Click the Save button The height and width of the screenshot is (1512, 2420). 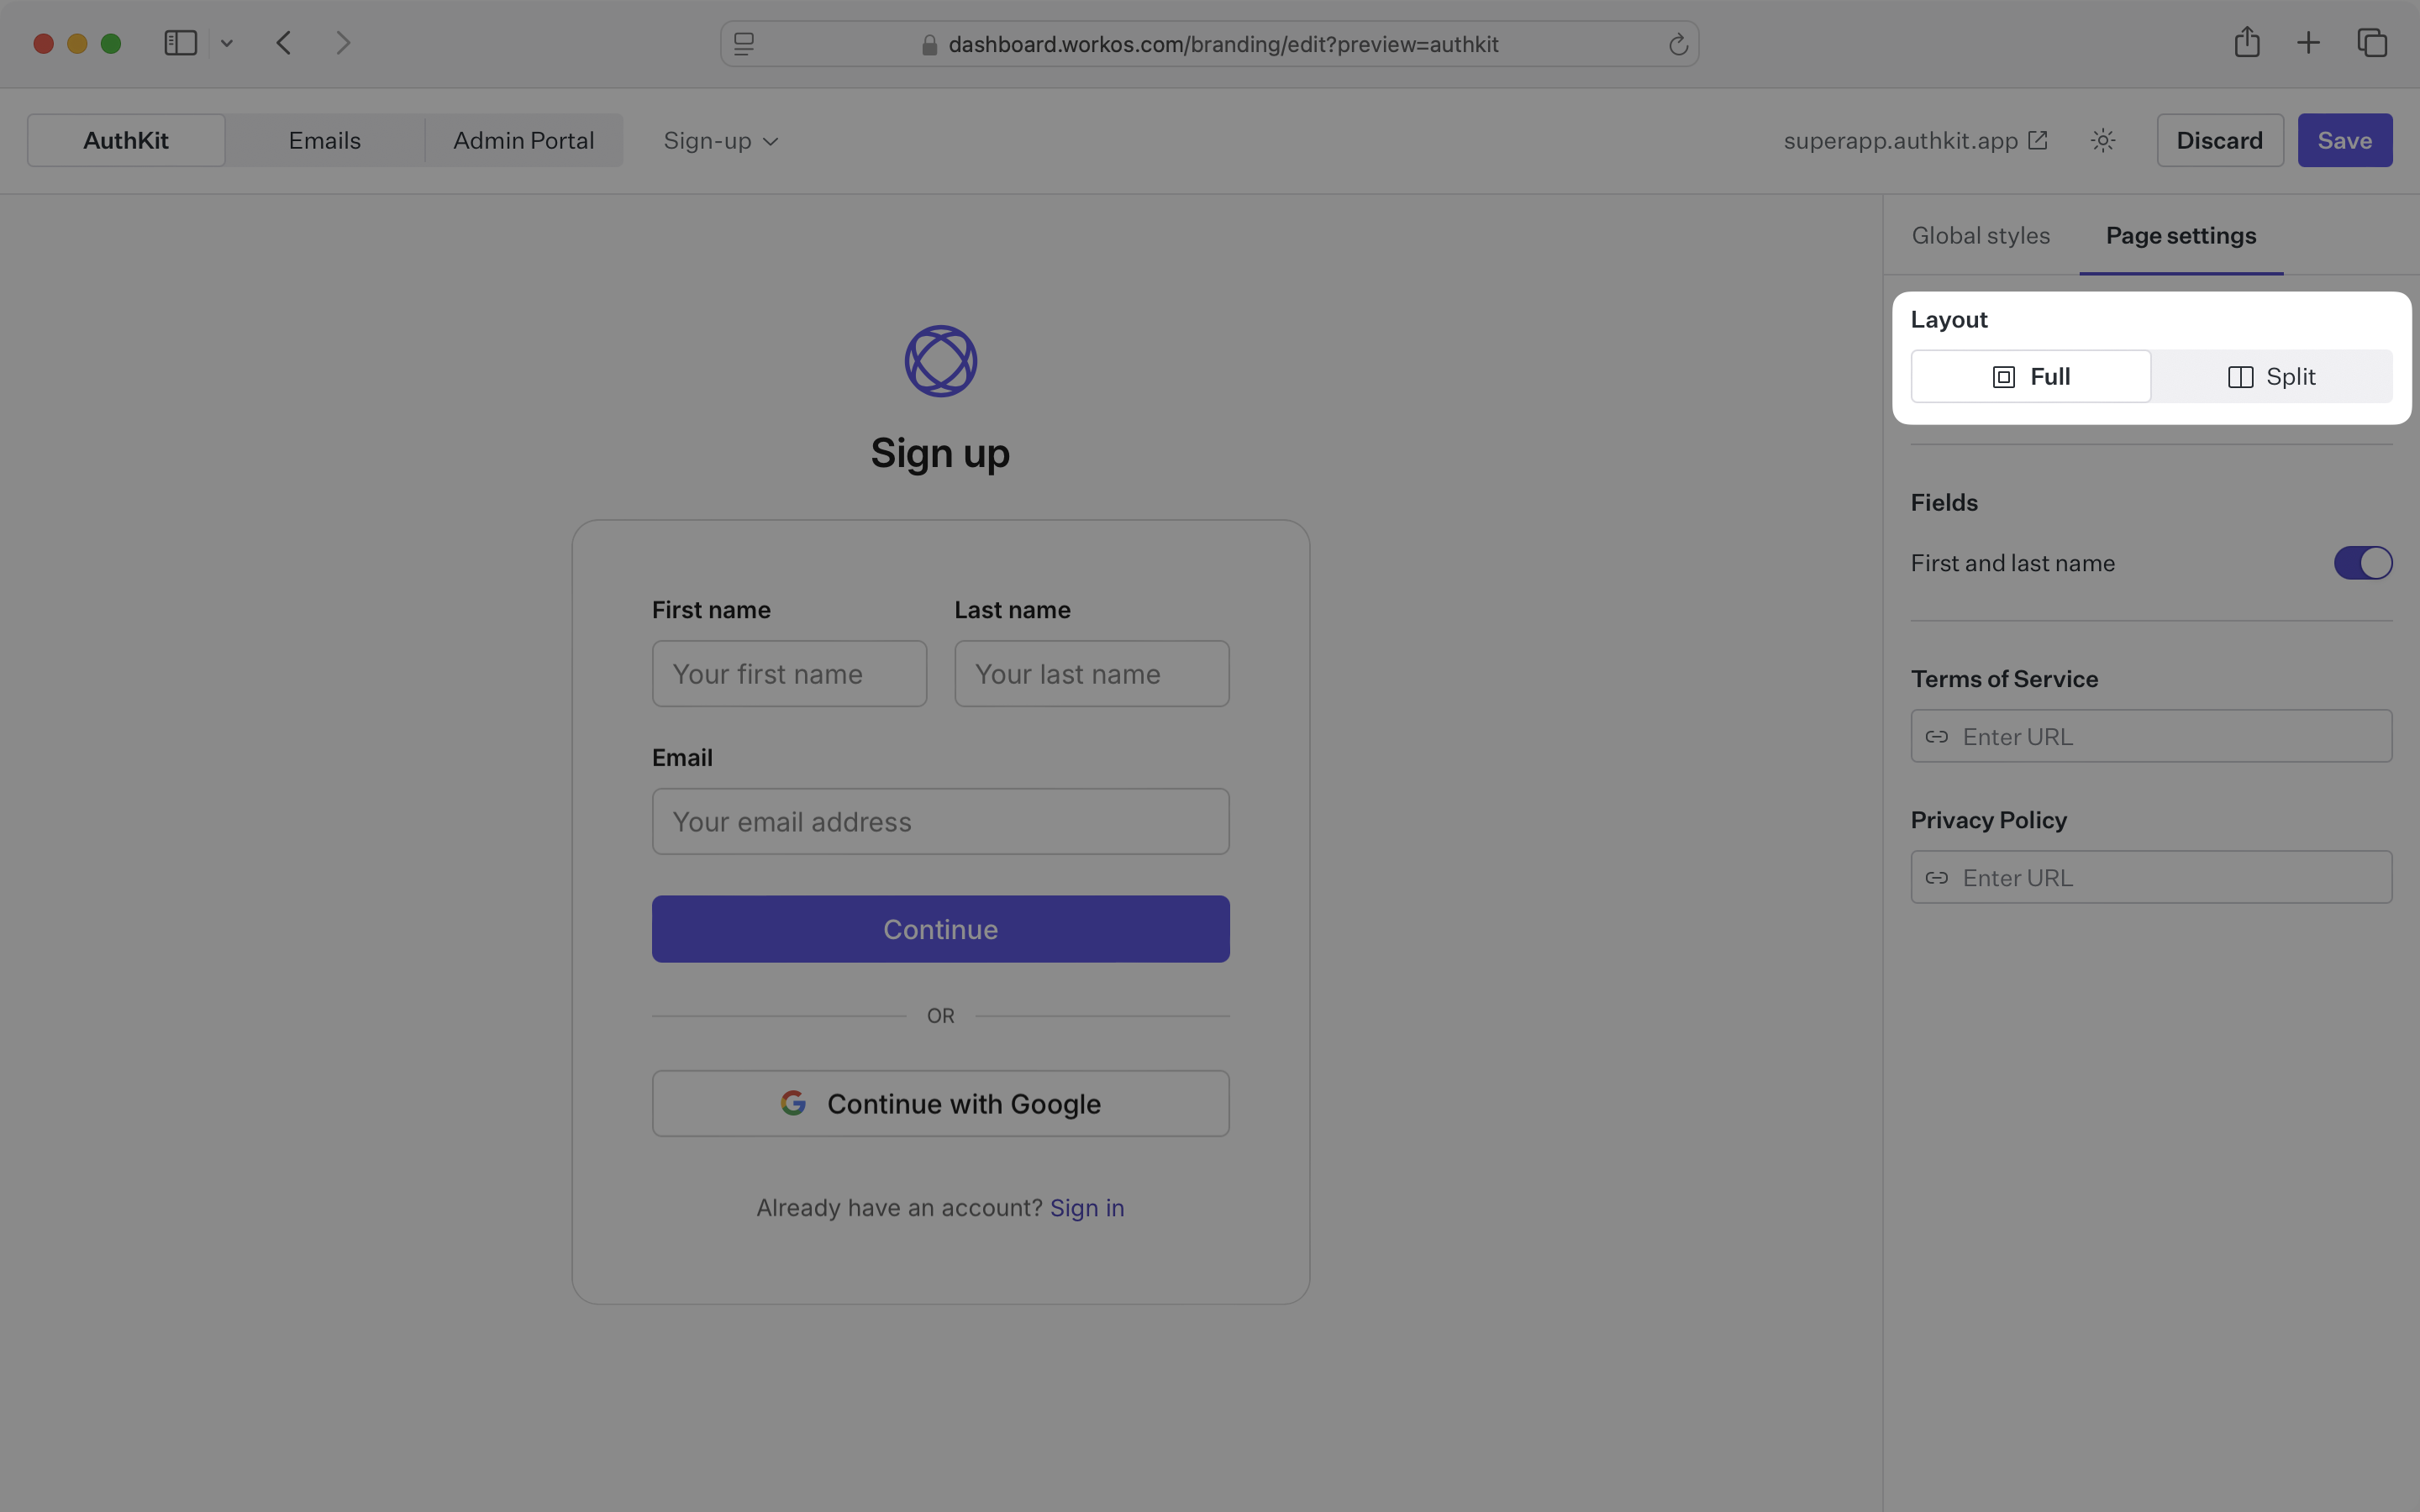click(x=2344, y=140)
